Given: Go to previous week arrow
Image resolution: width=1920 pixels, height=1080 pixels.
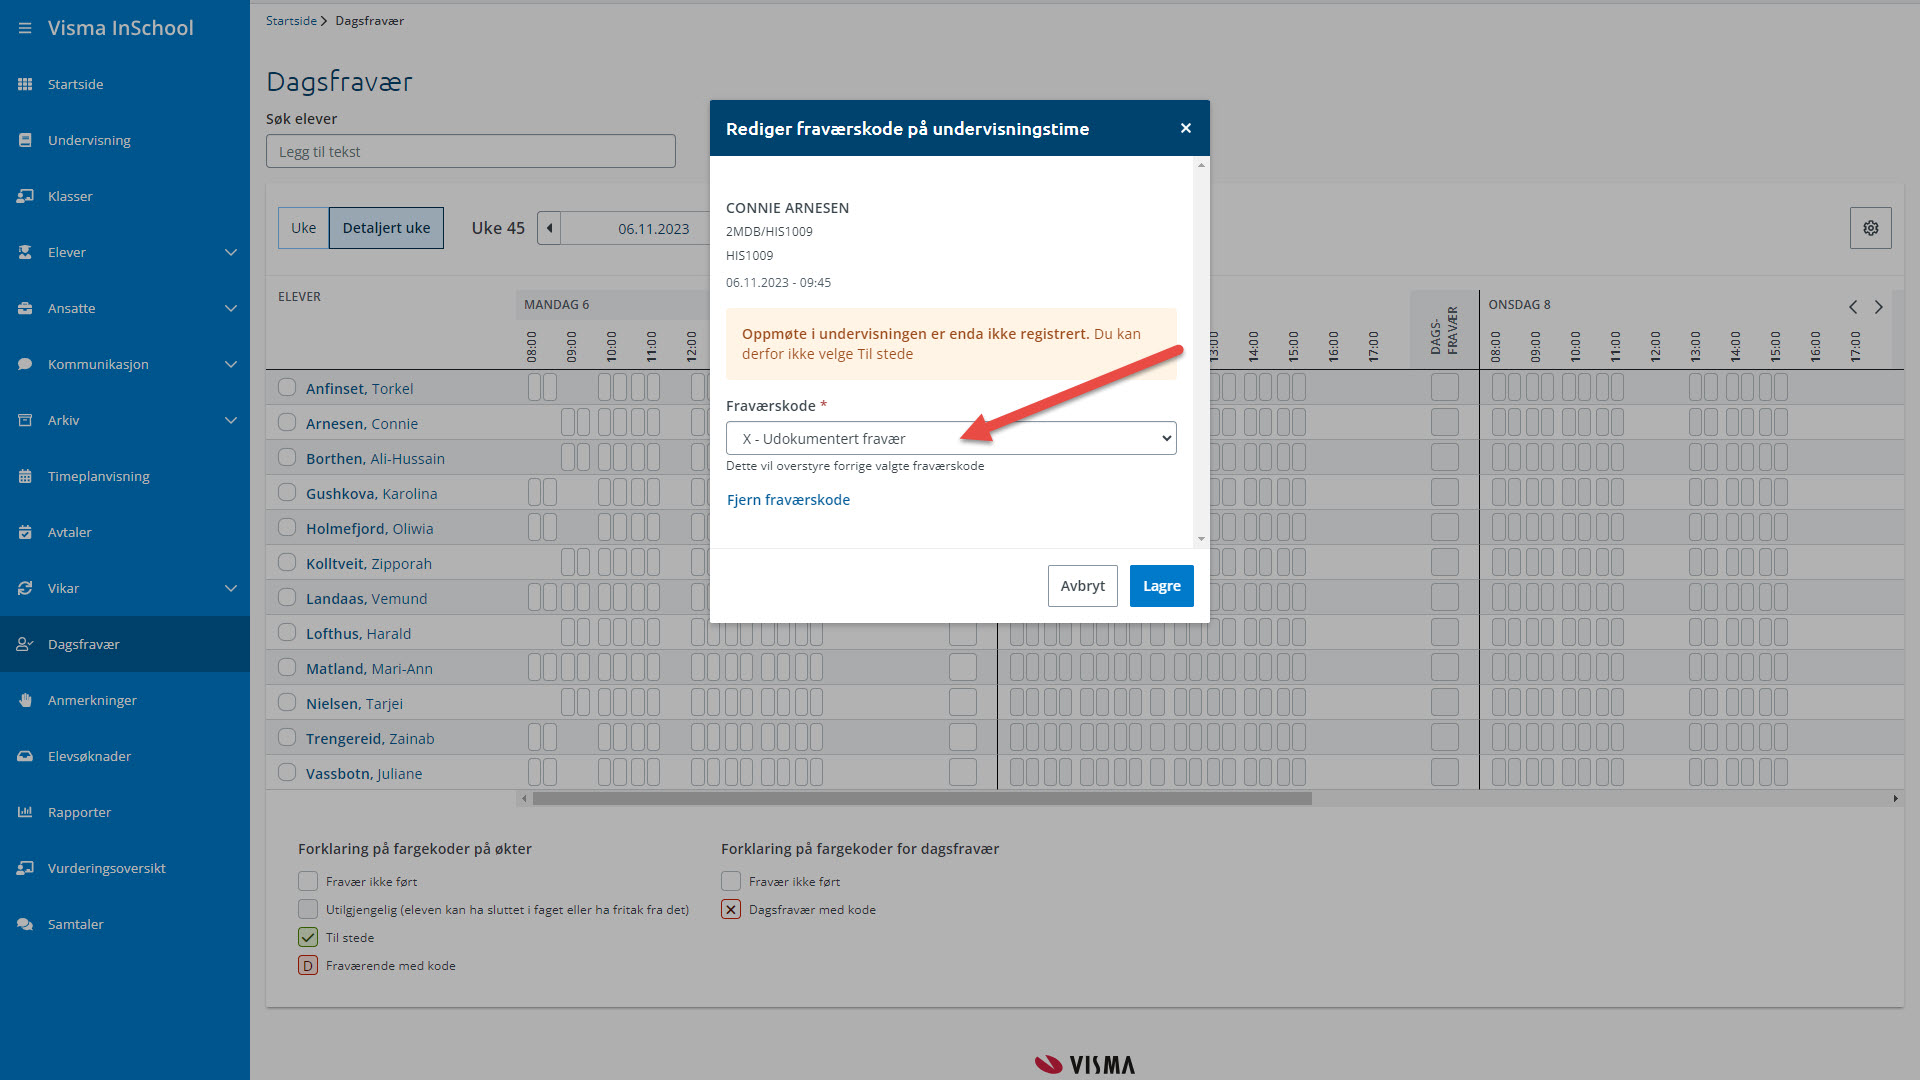Looking at the screenshot, I should [x=549, y=228].
